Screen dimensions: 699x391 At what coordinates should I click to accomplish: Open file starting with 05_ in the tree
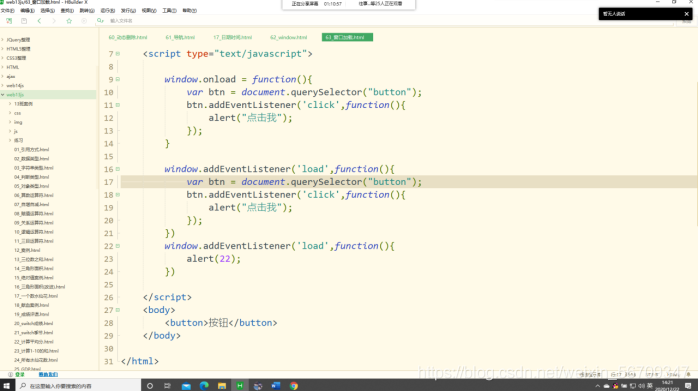pos(31,186)
